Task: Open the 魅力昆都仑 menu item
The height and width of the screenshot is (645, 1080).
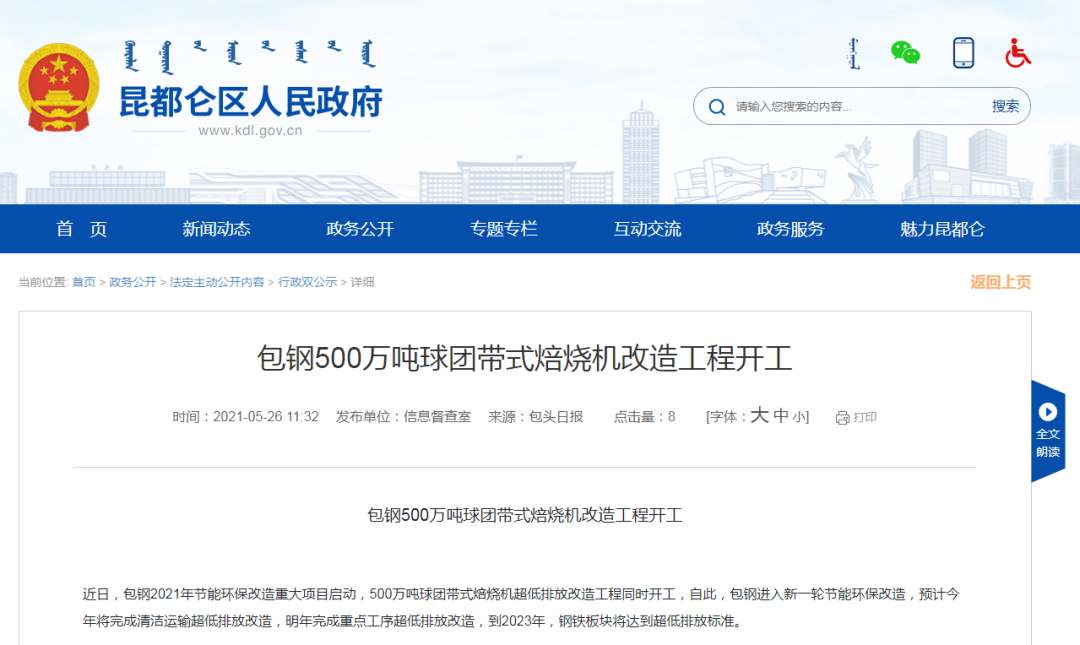Action: [942, 229]
